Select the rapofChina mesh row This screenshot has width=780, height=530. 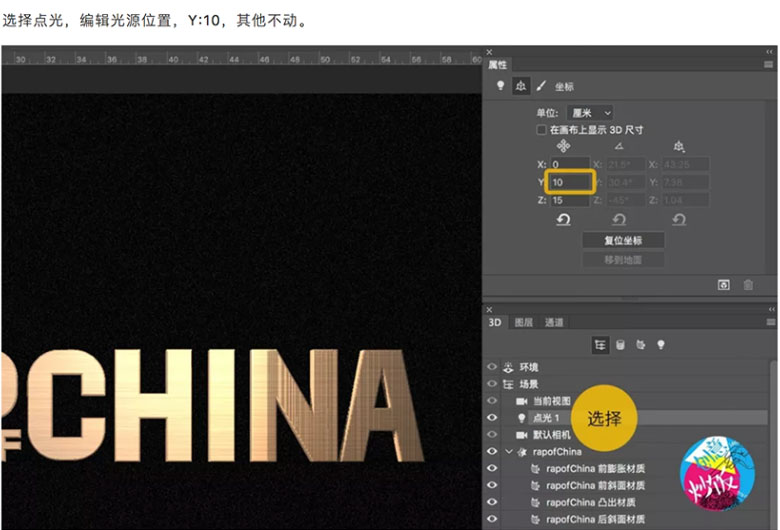pos(634,452)
